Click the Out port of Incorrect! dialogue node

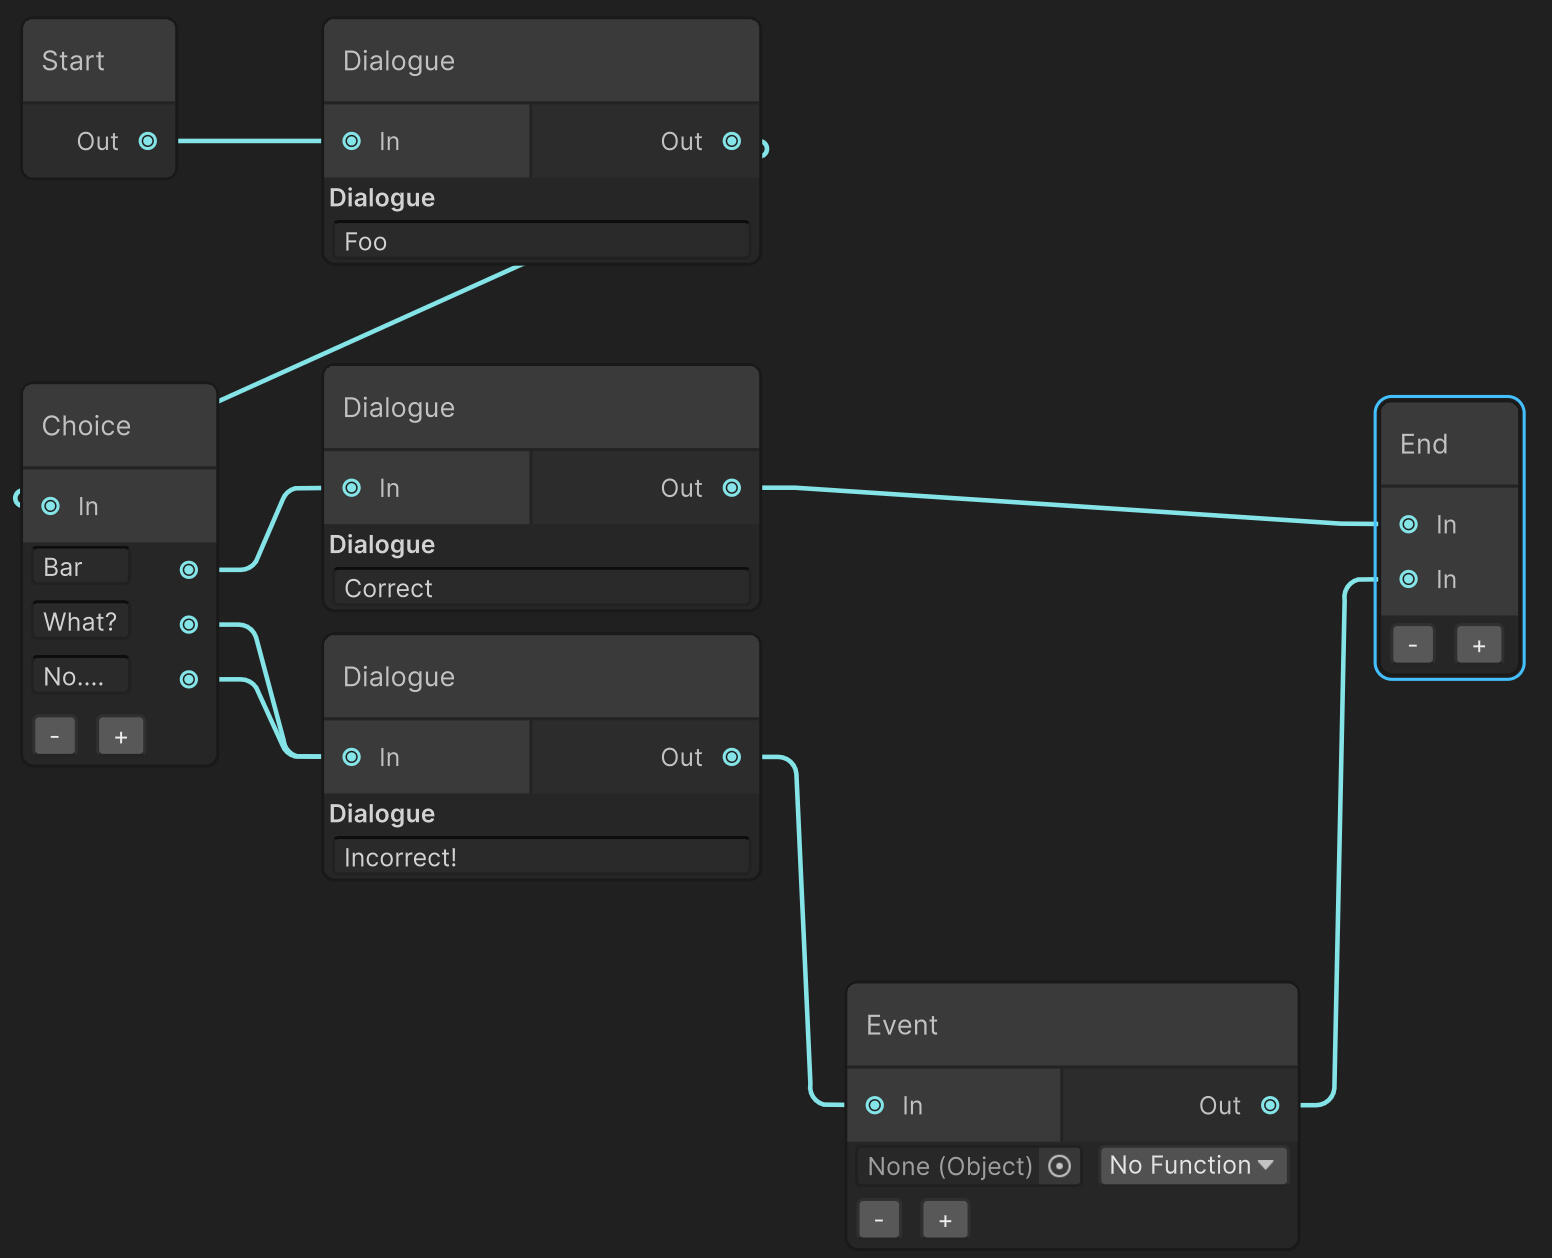coord(732,757)
